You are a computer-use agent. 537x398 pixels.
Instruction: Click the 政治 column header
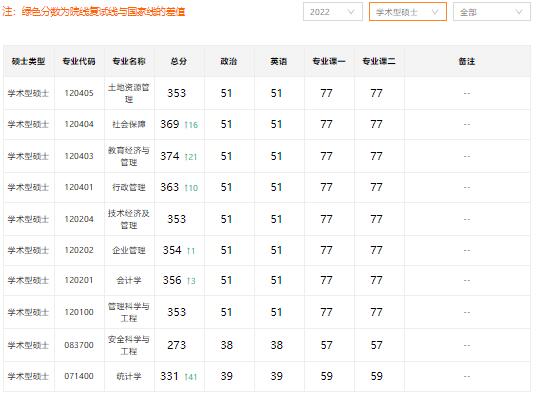[x=229, y=61]
